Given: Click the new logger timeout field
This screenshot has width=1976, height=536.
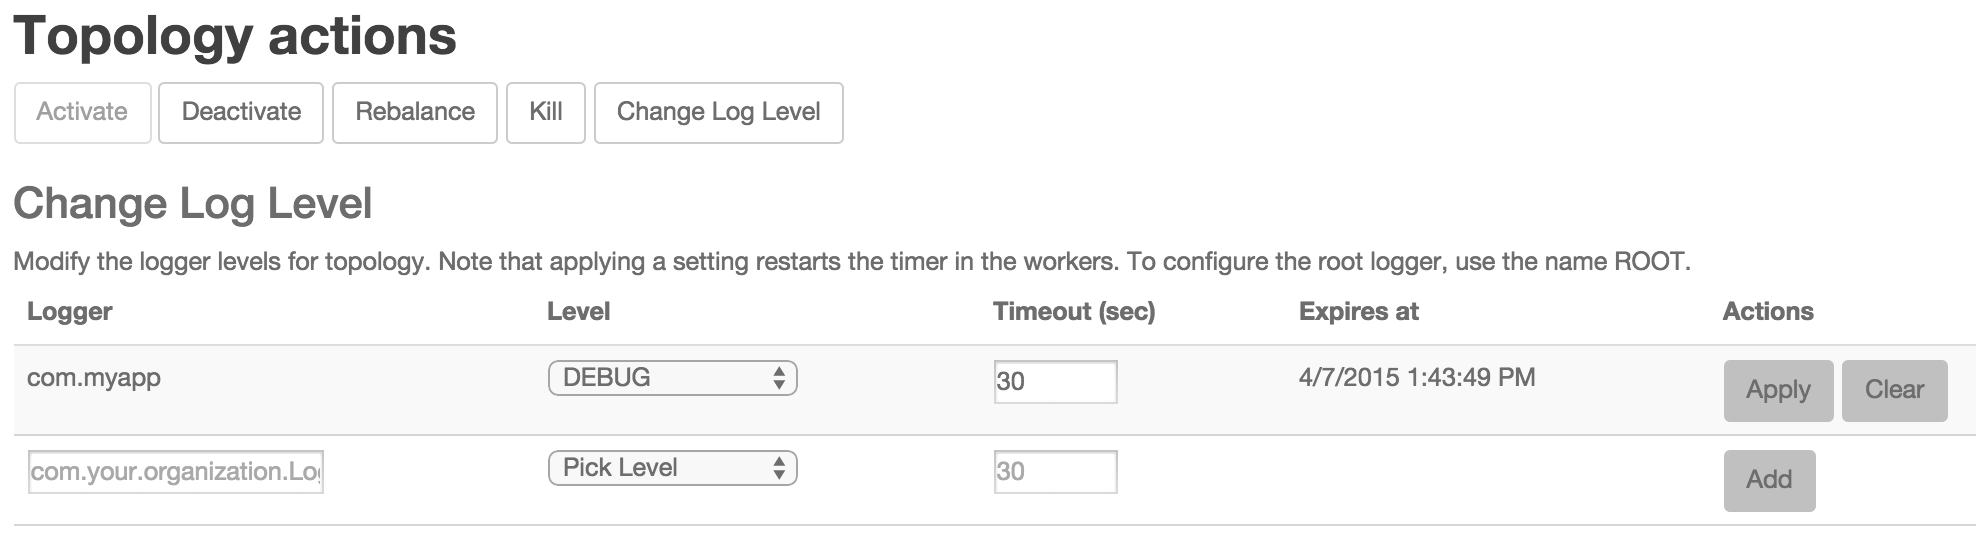Looking at the screenshot, I should (1055, 472).
